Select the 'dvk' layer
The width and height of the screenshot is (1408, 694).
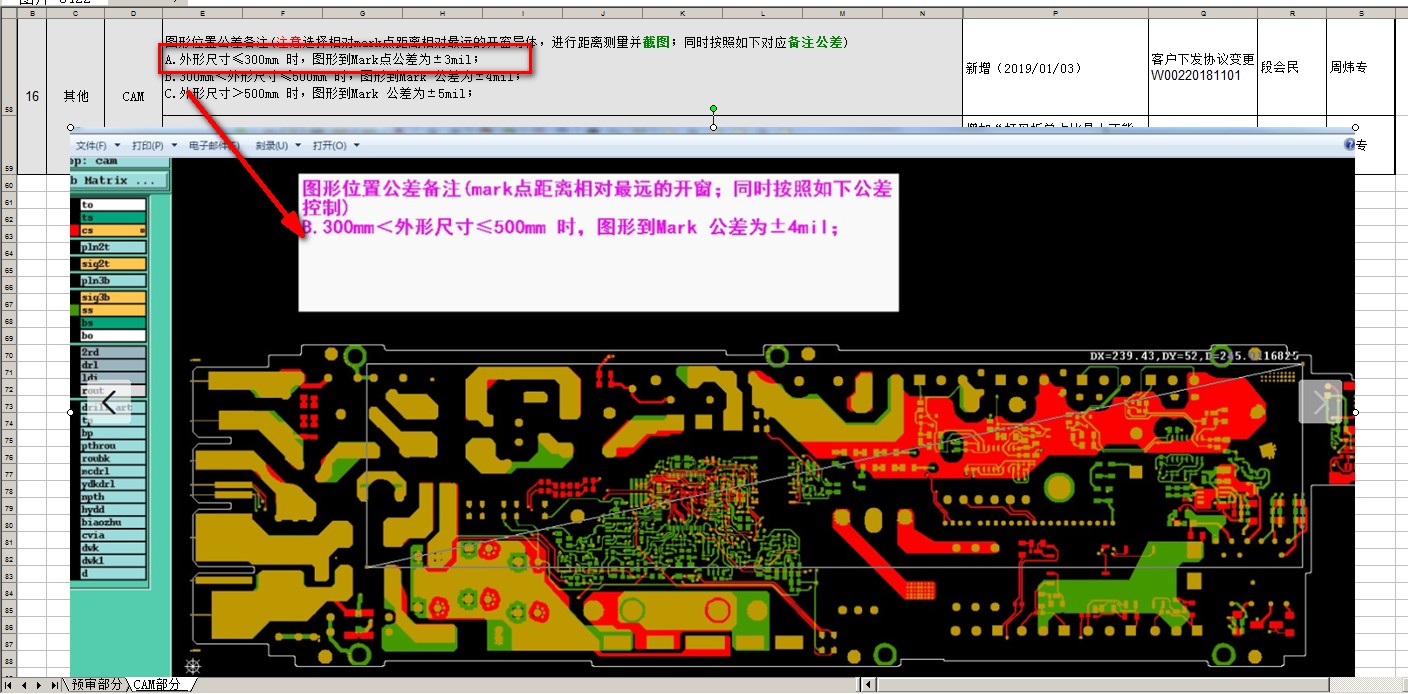pyautogui.click(x=113, y=548)
